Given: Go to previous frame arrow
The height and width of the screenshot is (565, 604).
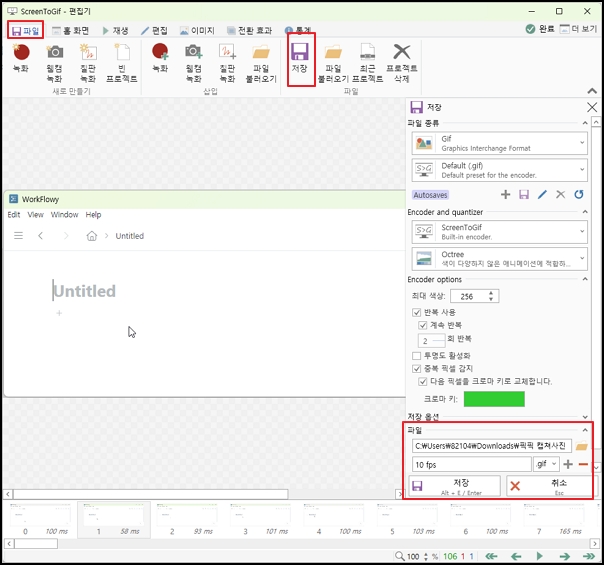Looking at the screenshot, I should (x=516, y=556).
